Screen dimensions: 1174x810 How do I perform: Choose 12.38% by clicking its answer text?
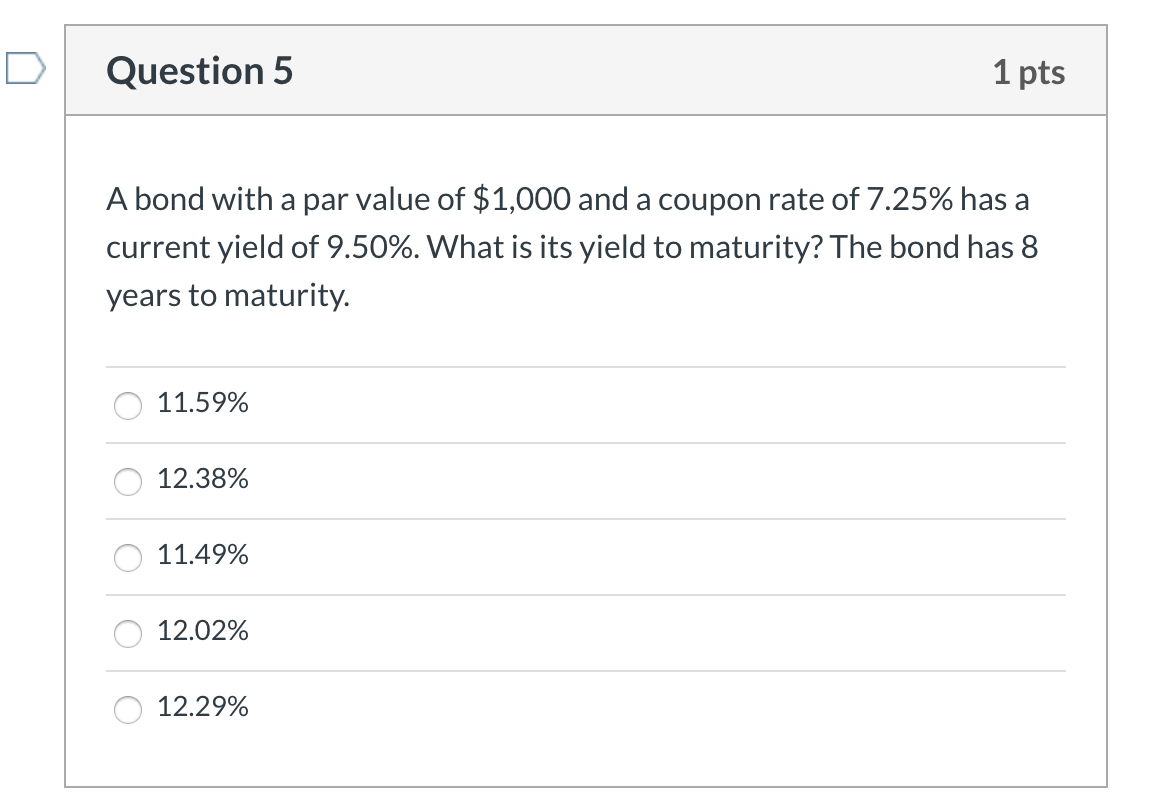(203, 481)
